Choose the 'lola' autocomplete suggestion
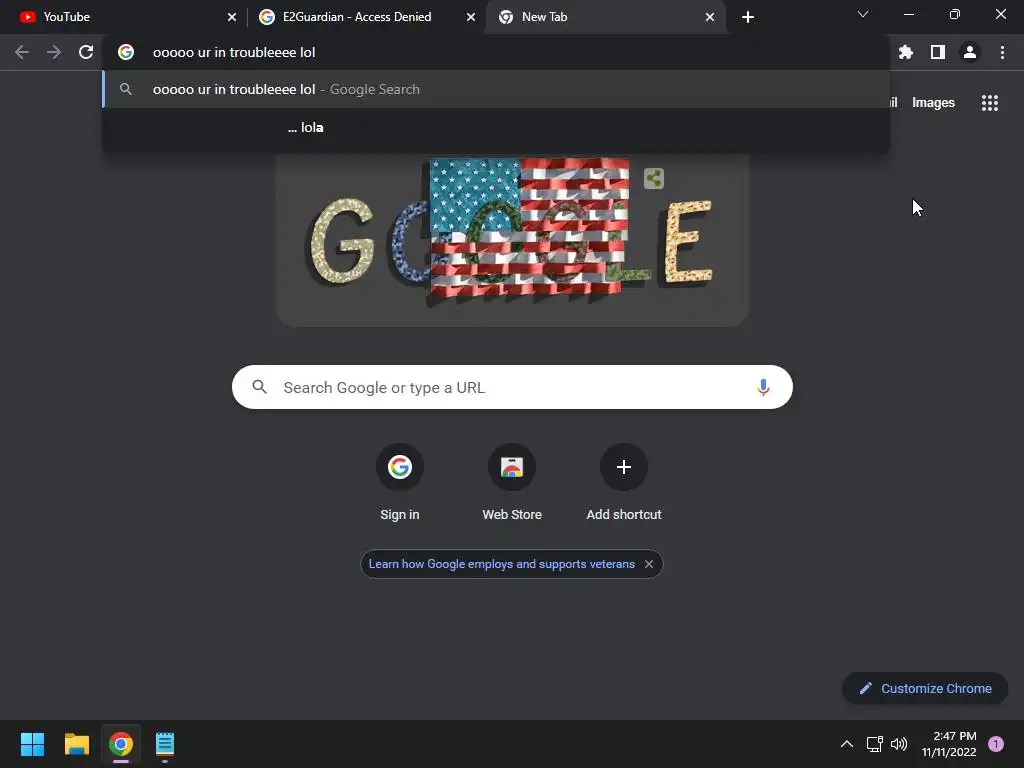1024x768 pixels. click(x=496, y=127)
